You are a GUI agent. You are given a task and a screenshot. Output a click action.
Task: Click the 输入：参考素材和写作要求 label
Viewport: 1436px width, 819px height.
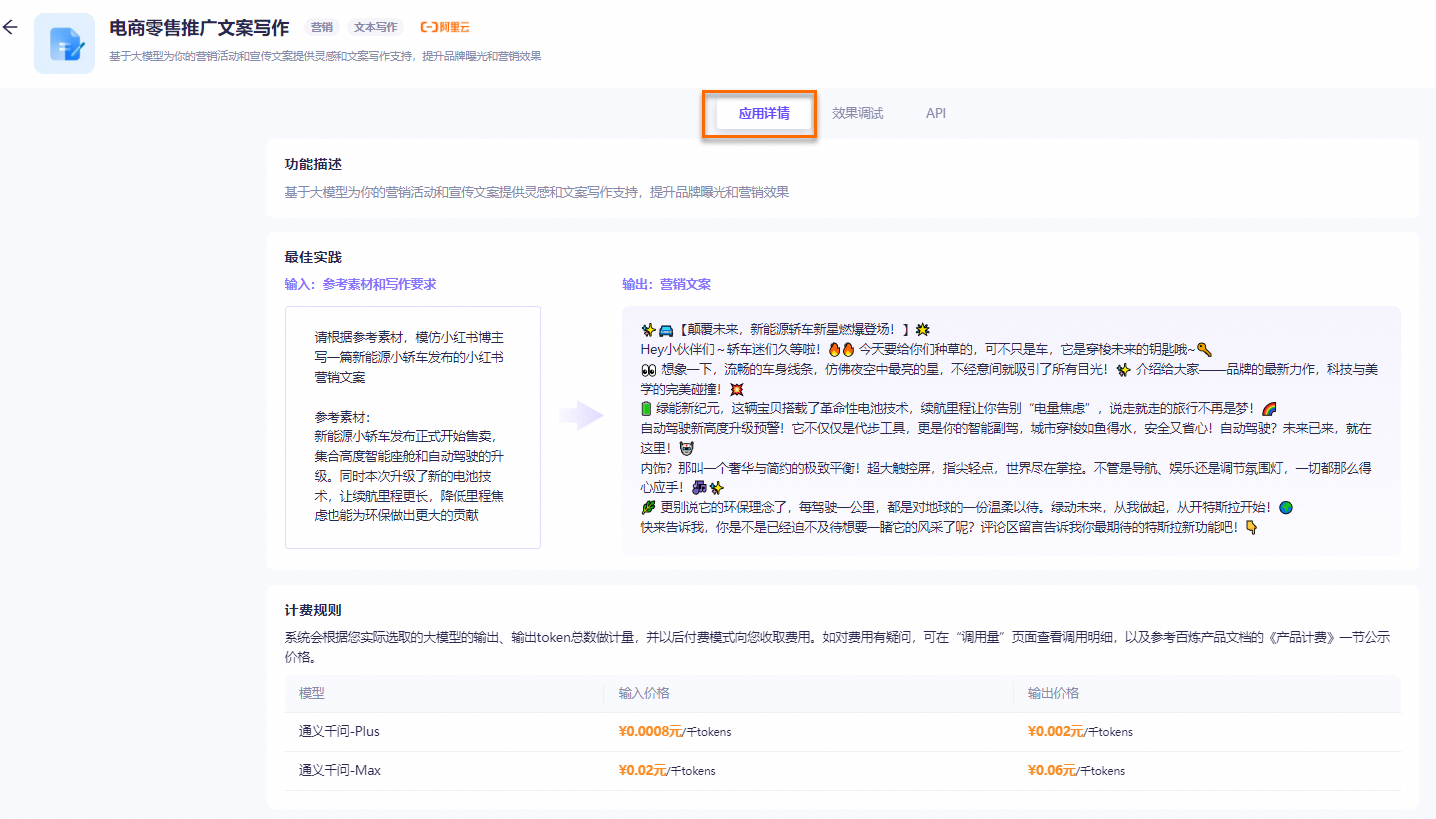tap(360, 284)
